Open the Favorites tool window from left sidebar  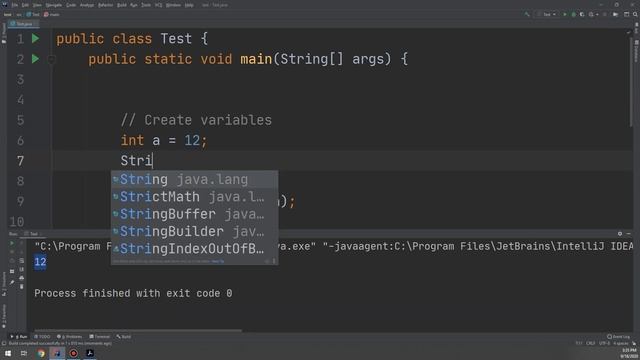4,316
